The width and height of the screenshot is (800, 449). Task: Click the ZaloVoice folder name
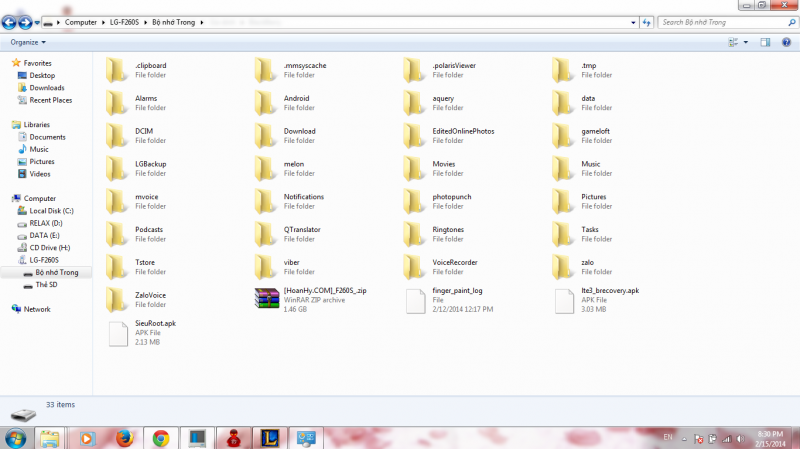[150, 295]
